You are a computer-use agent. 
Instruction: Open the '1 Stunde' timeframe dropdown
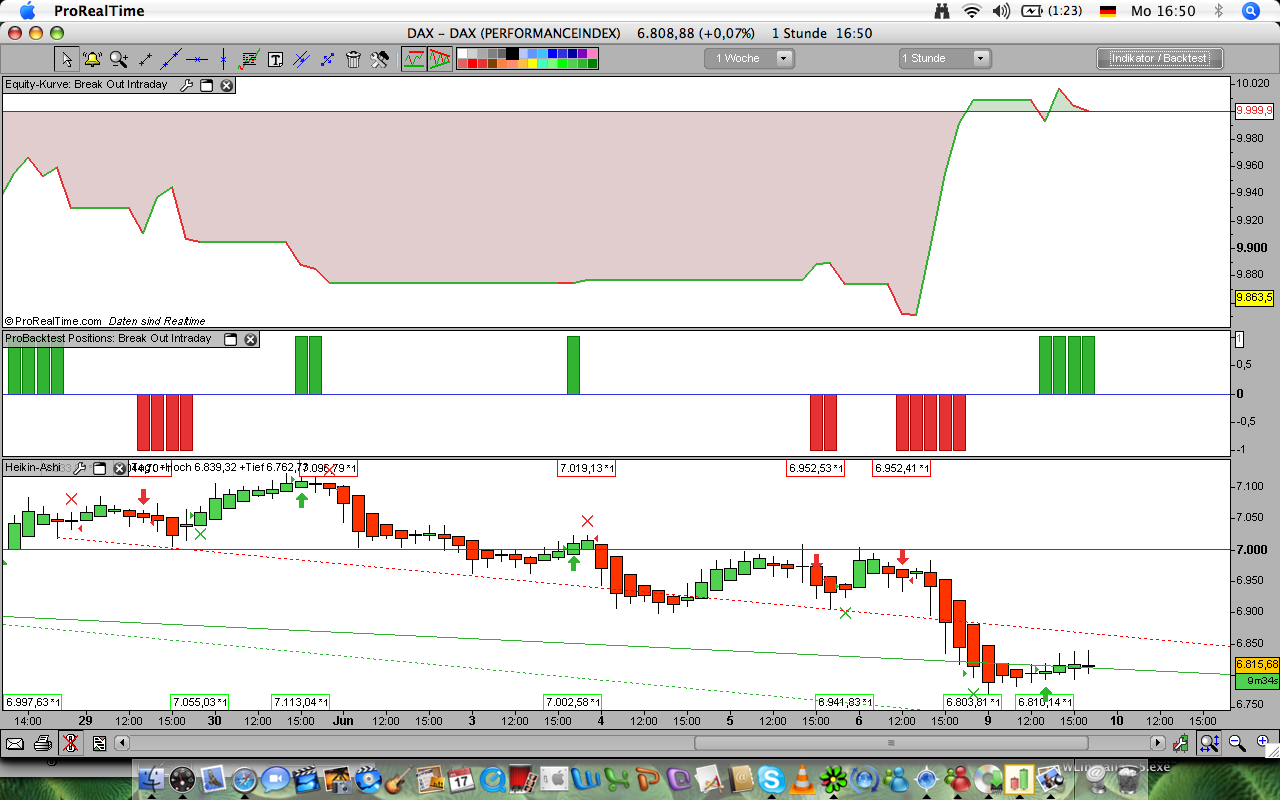pyautogui.click(x=945, y=58)
